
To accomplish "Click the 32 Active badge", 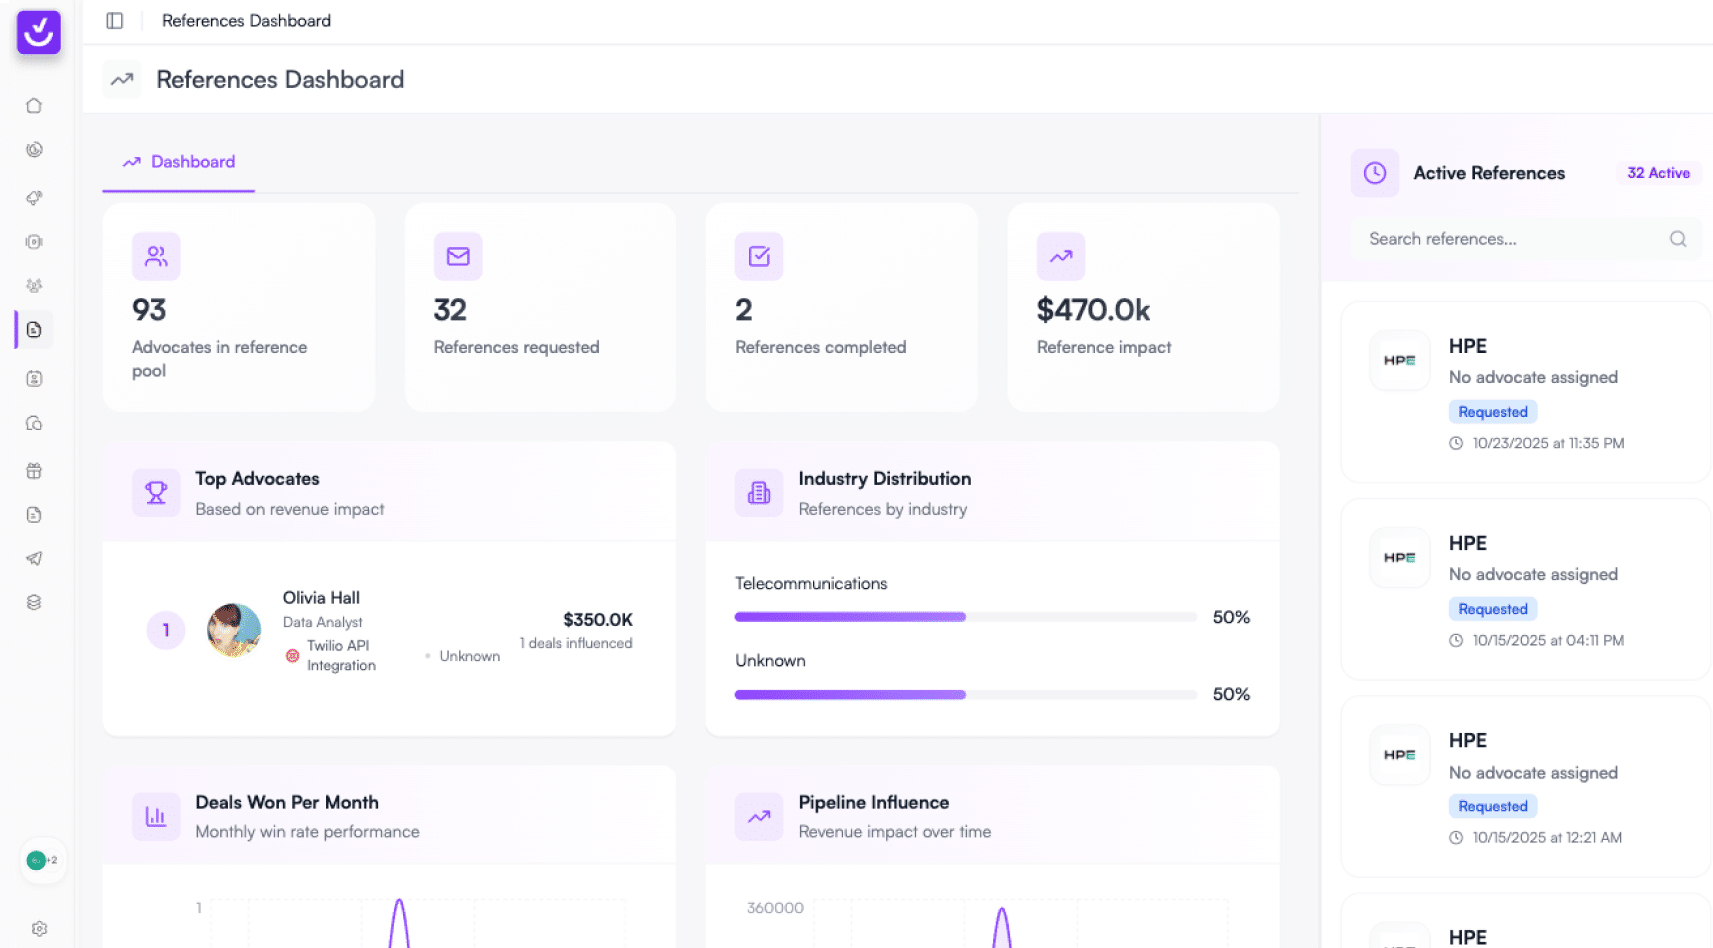I will pos(1657,173).
